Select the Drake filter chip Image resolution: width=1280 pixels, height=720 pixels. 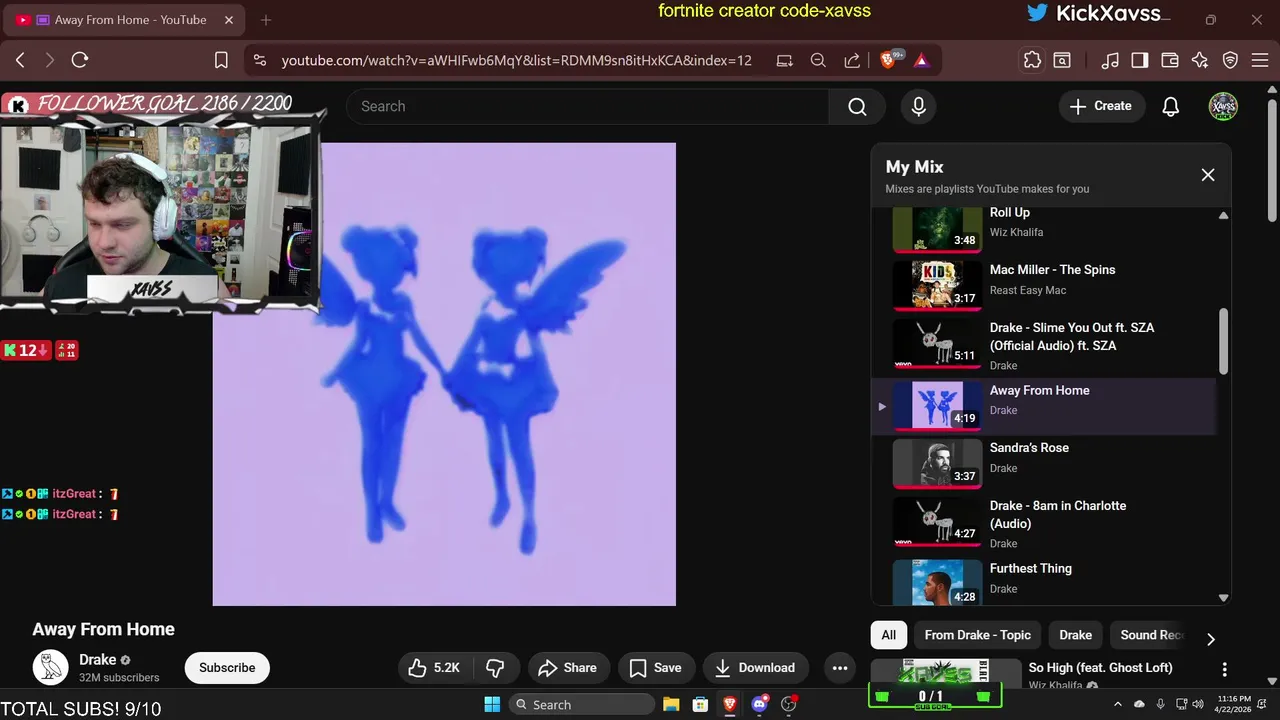[x=1076, y=635]
